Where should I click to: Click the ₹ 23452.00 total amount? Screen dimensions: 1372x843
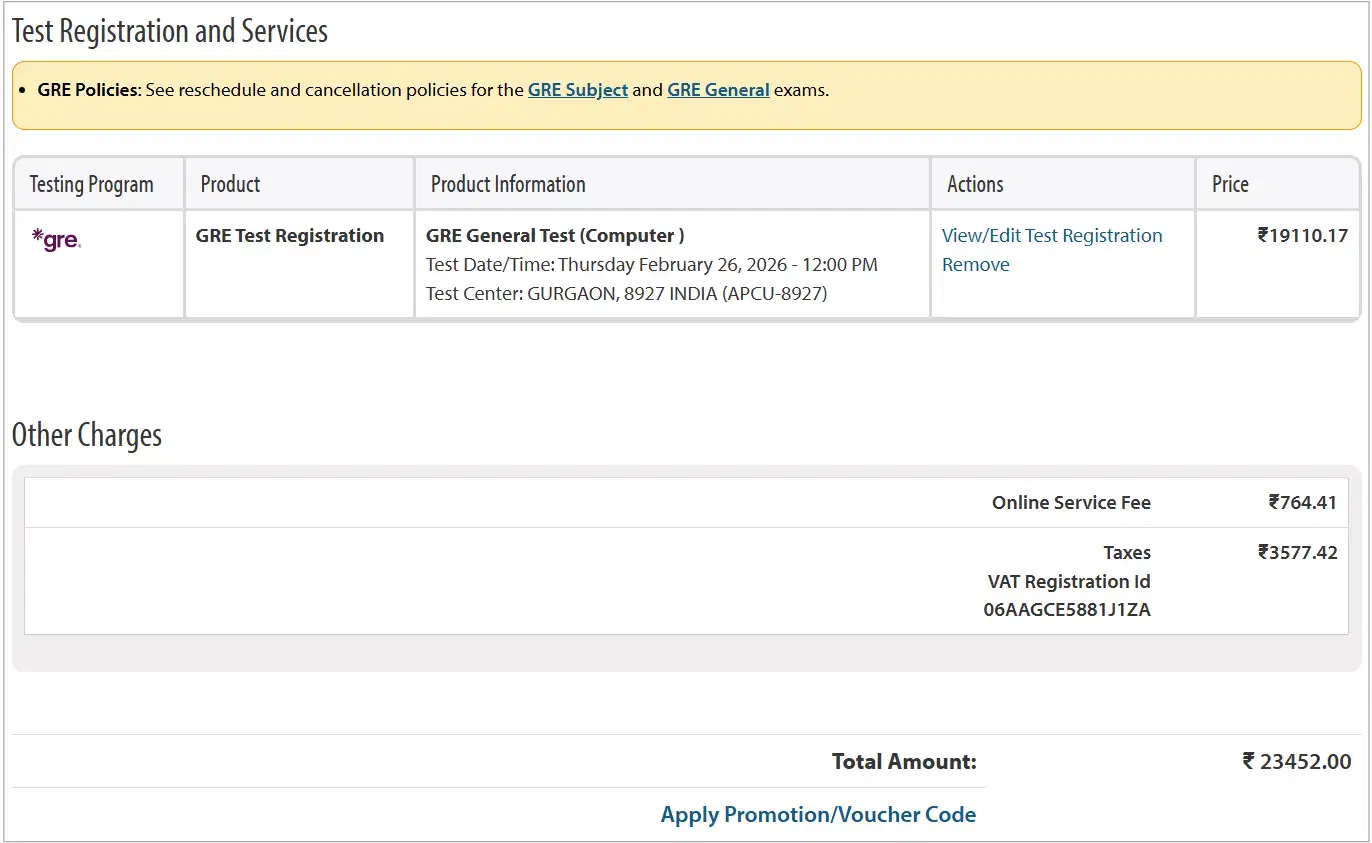[x=1297, y=762]
